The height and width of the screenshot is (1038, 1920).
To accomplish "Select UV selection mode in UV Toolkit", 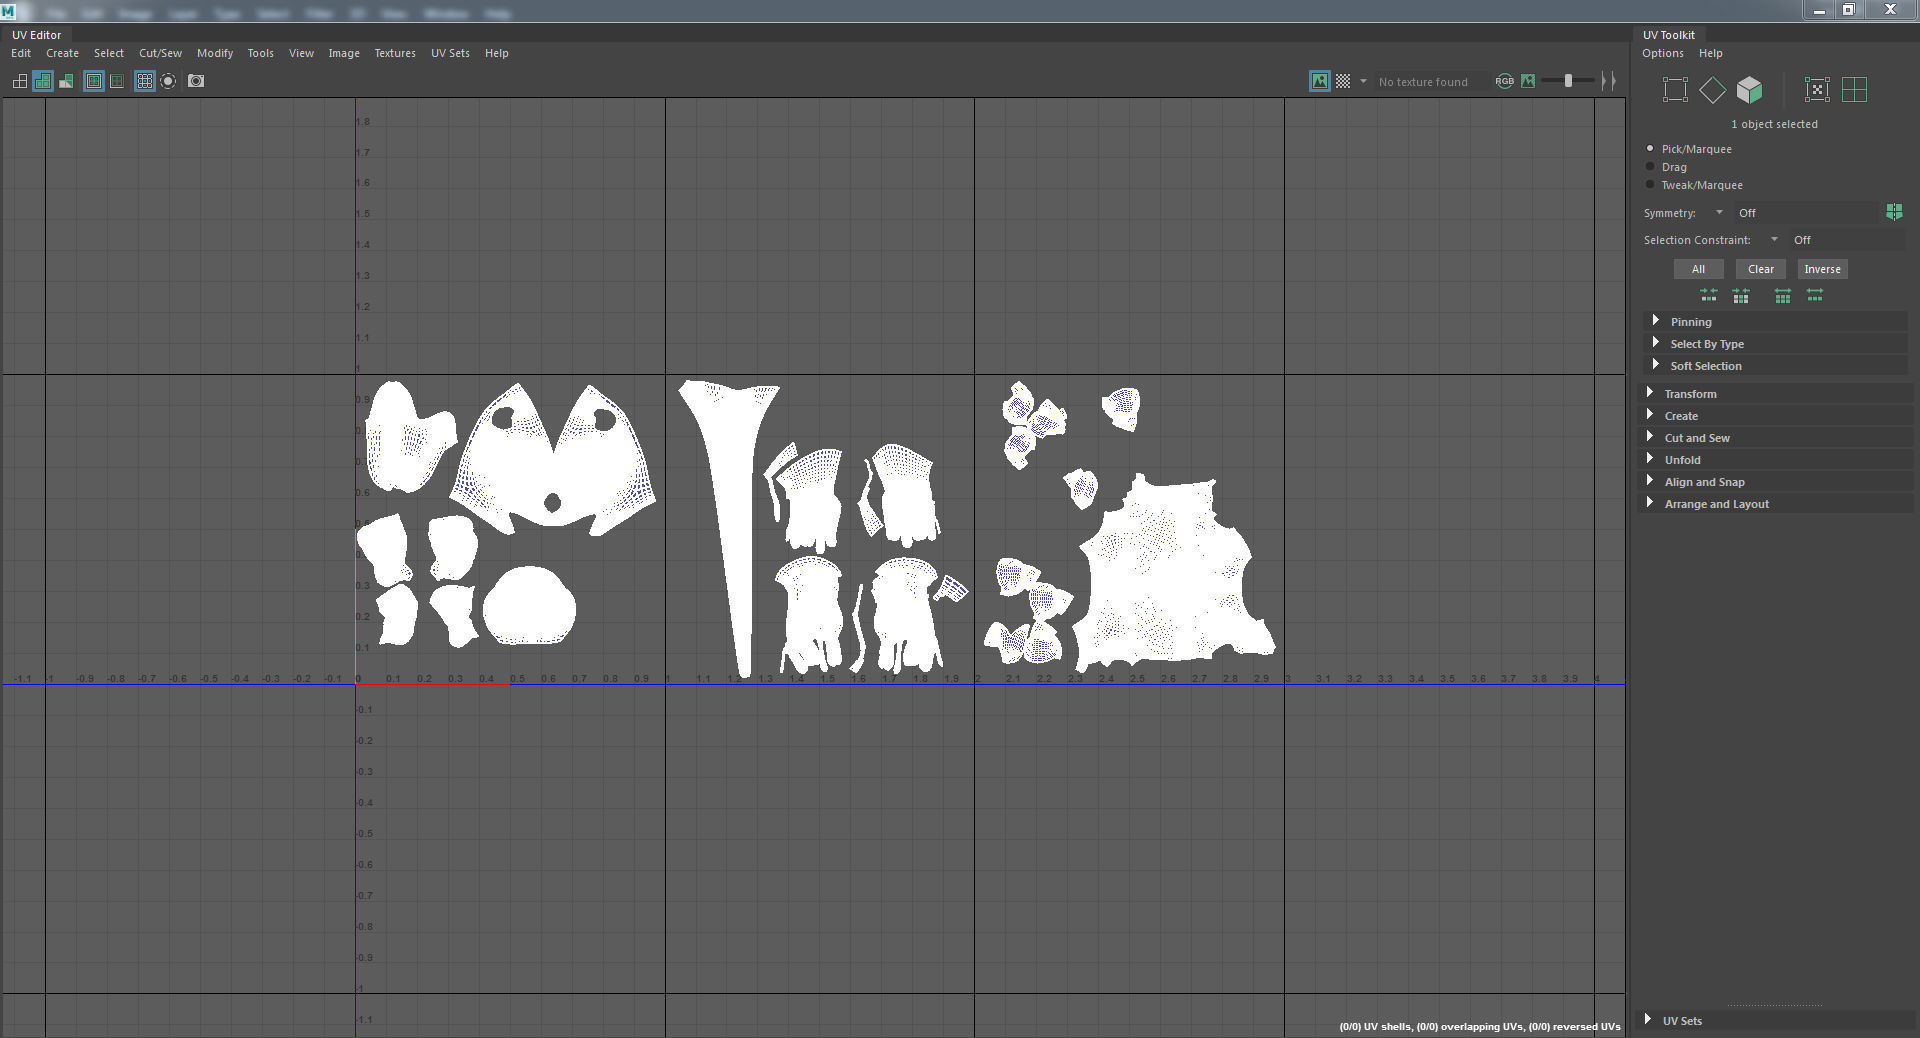I will click(1675, 90).
